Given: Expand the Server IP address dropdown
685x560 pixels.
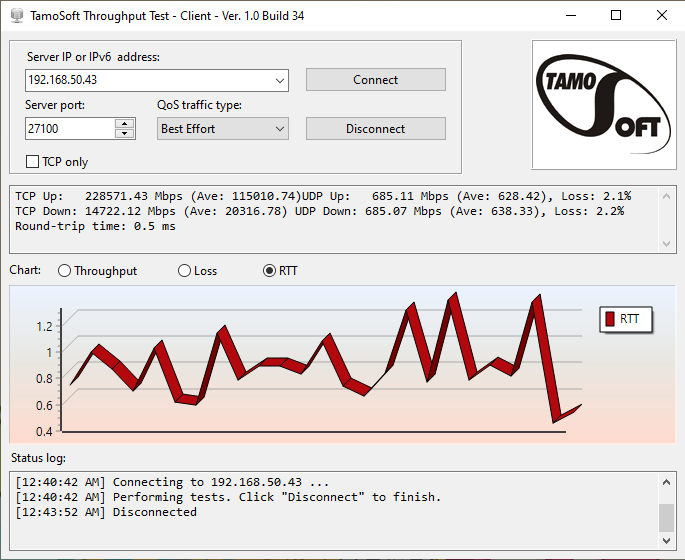Looking at the screenshot, I should pos(278,80).
